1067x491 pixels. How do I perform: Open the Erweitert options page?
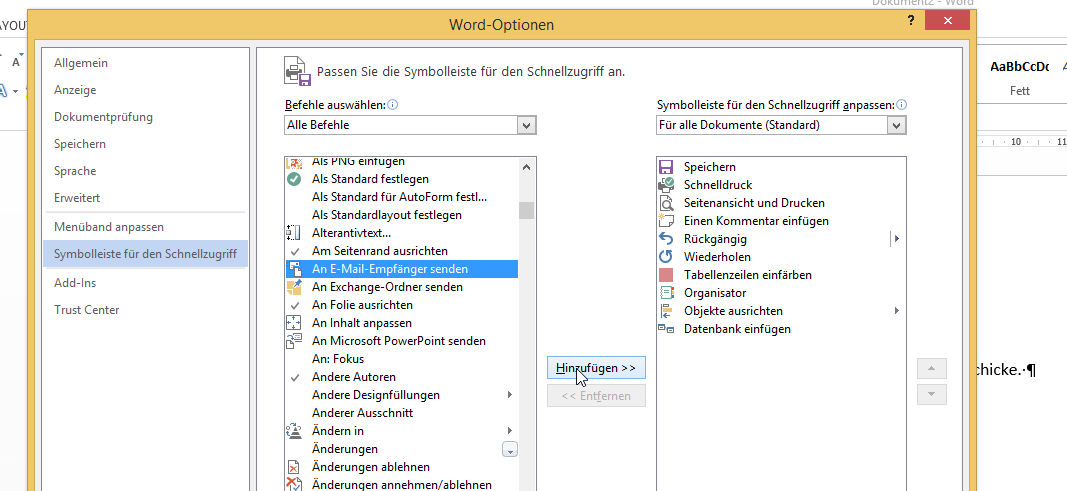tap(146, 198)
